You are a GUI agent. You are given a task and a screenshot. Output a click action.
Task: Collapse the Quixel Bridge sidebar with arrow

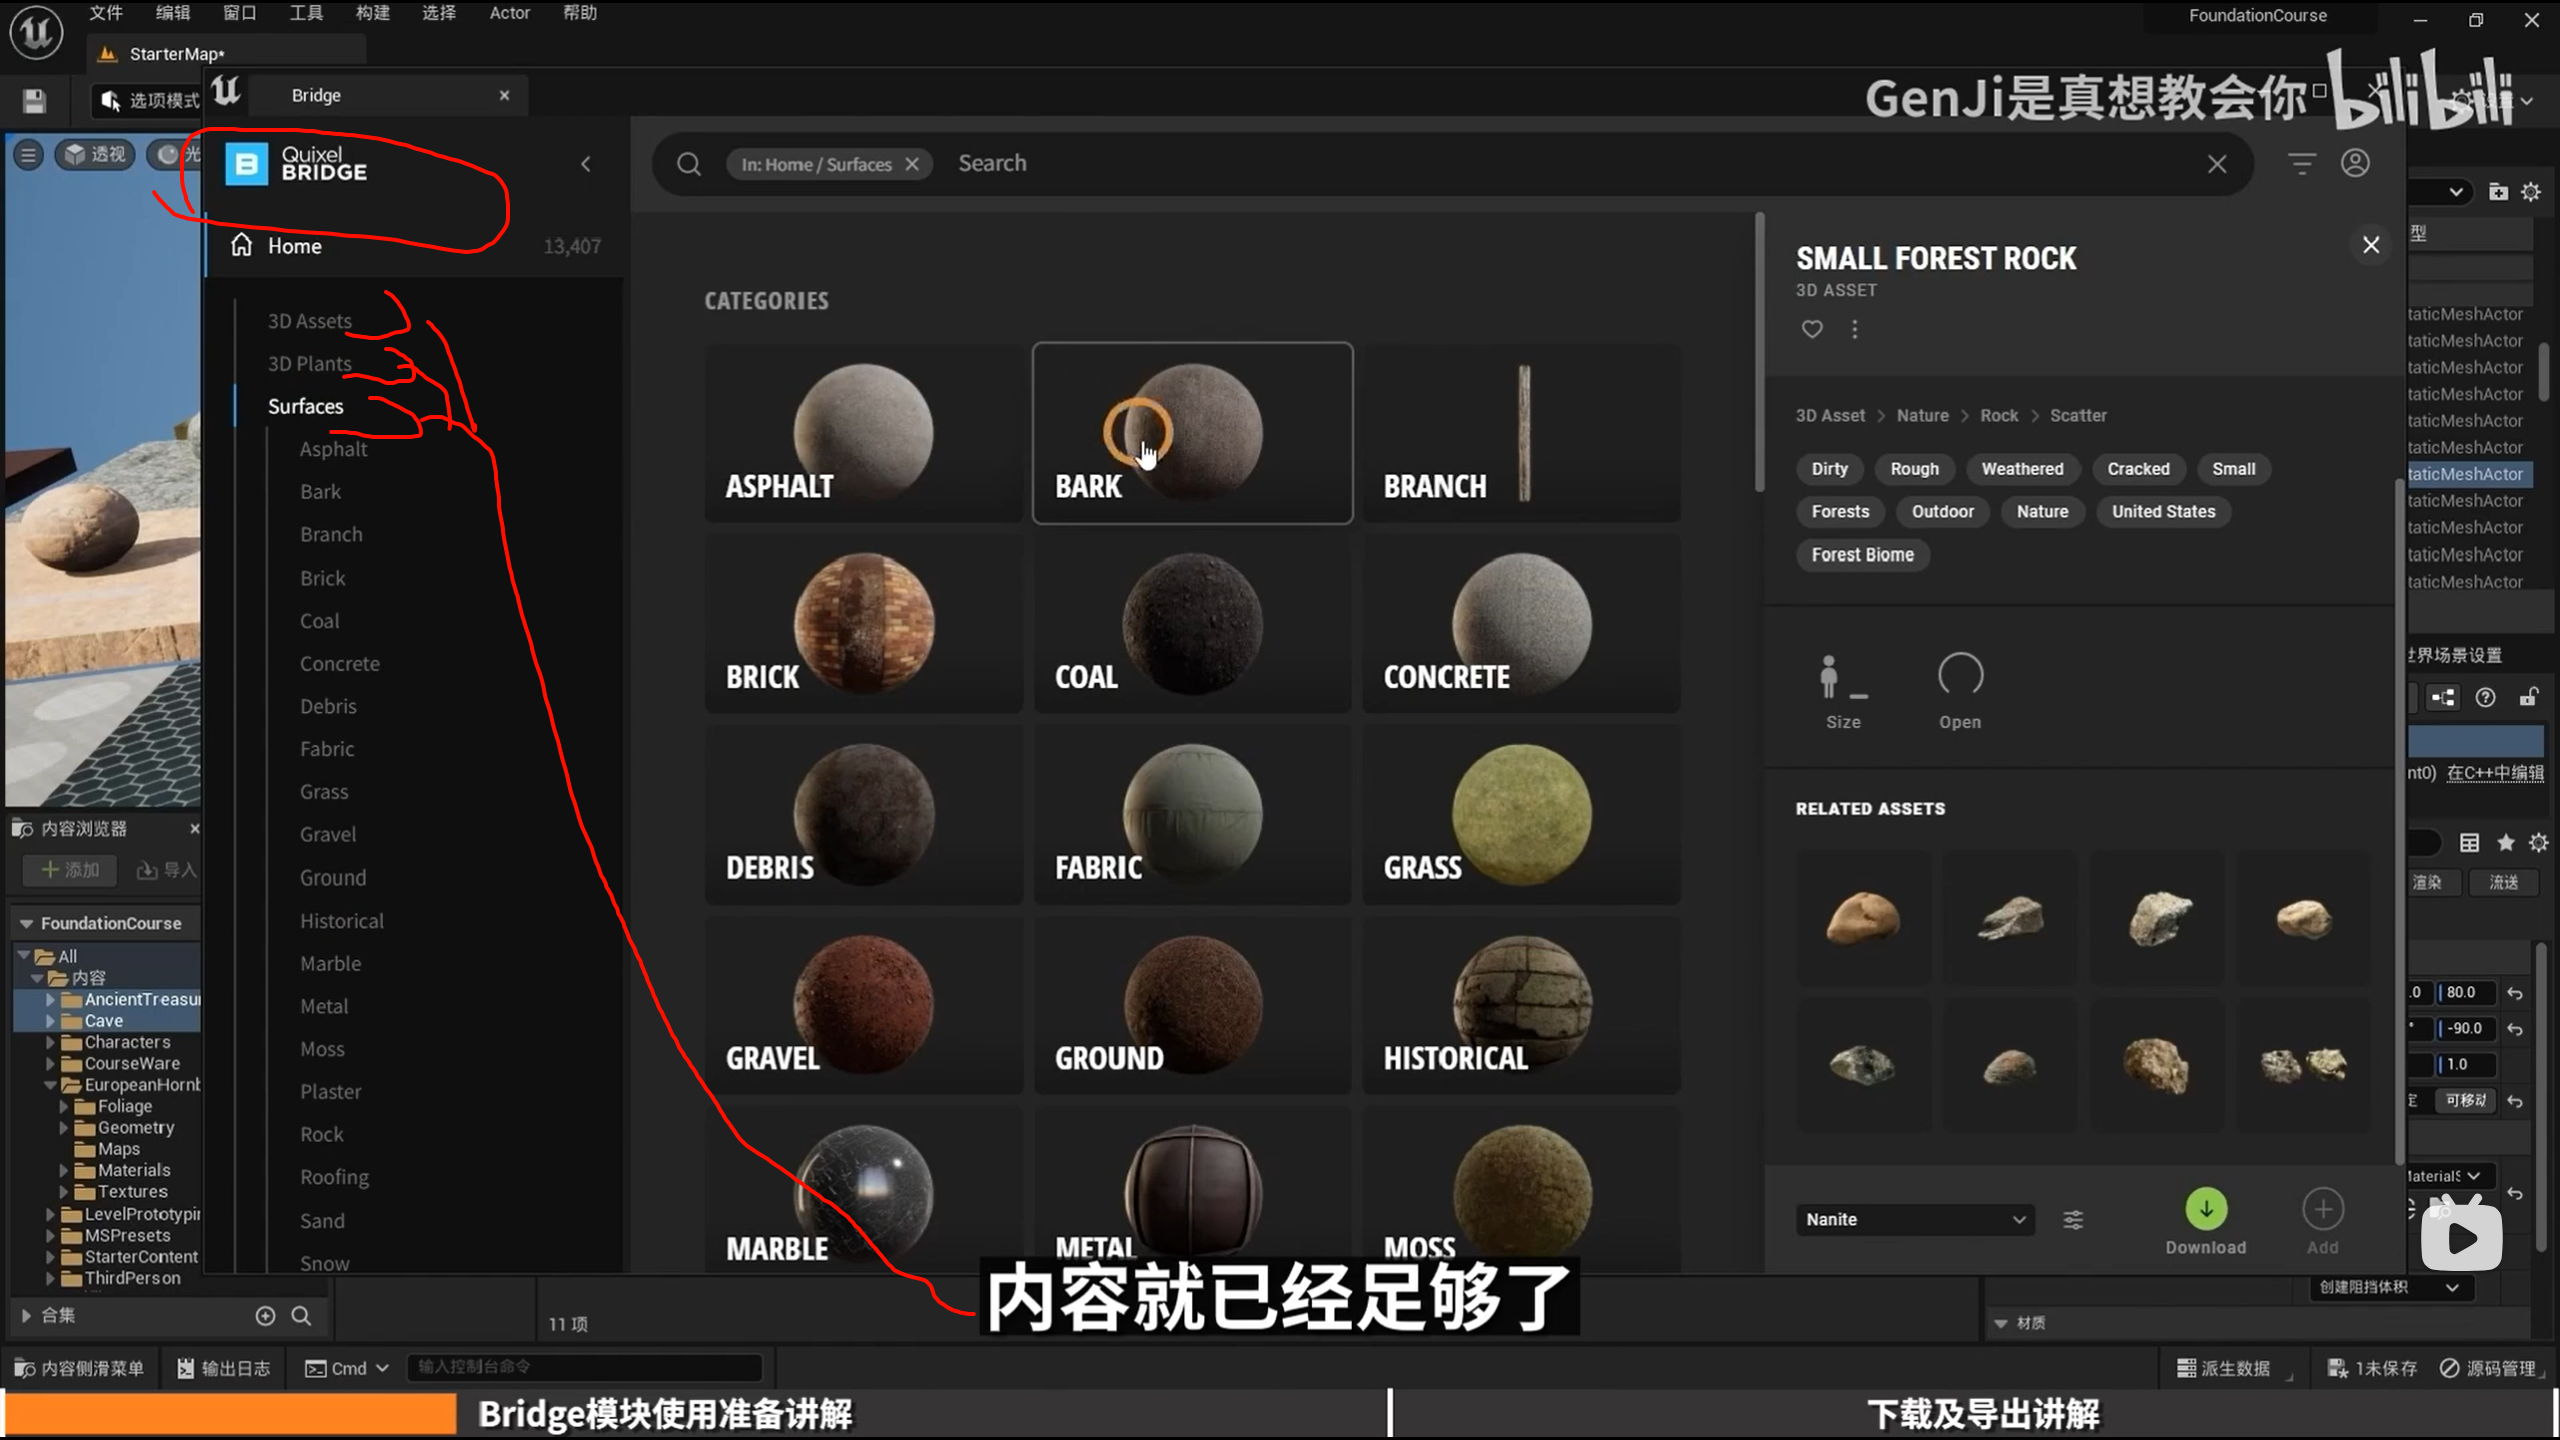[586, 164]
